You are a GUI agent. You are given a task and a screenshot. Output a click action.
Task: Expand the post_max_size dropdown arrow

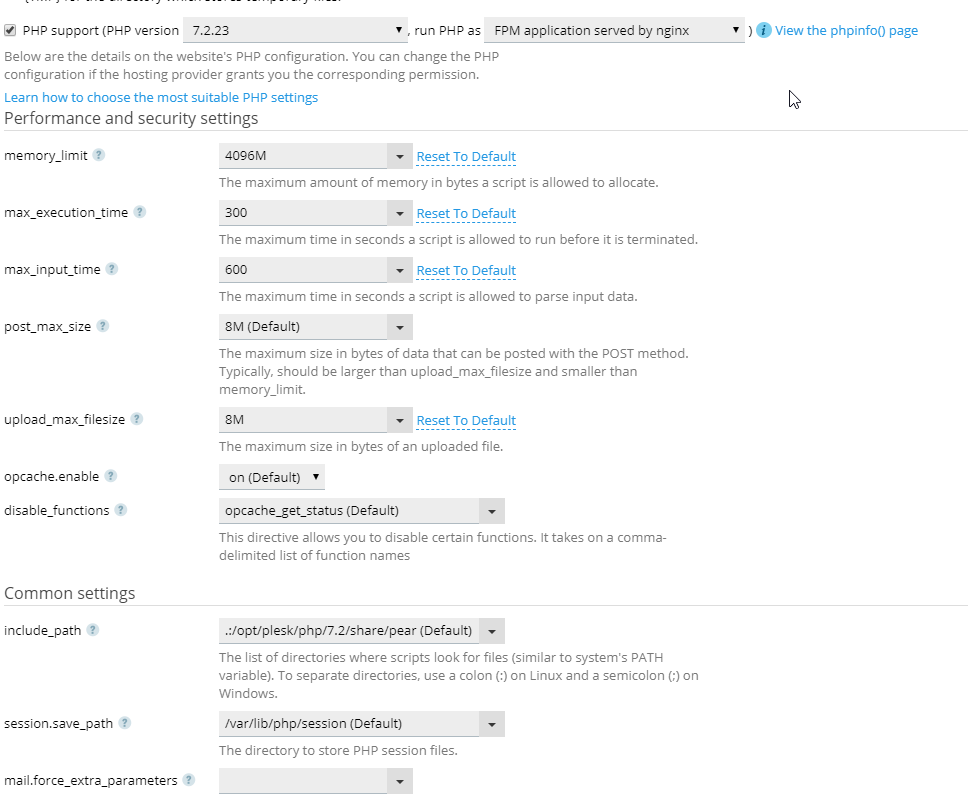click(399, 327)
